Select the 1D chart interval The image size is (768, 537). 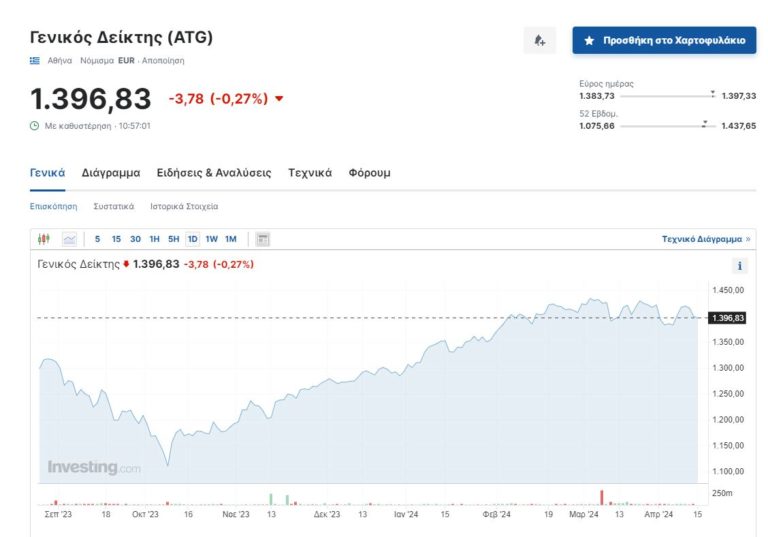click(x=192, y=239)
